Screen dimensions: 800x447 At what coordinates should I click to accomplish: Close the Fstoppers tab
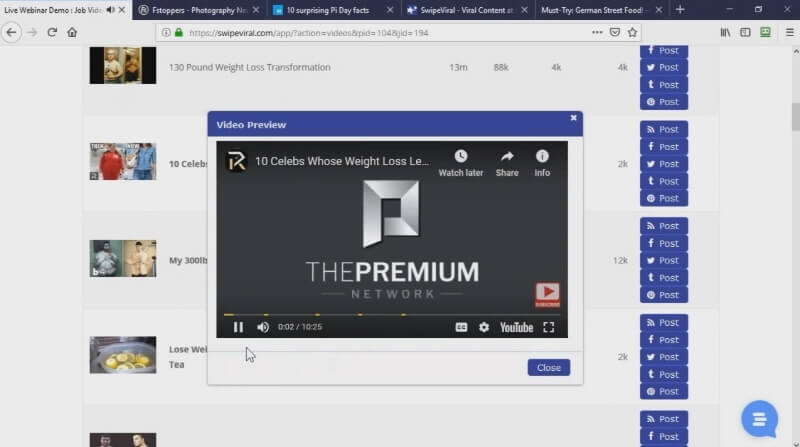click(x=256, y=10)
